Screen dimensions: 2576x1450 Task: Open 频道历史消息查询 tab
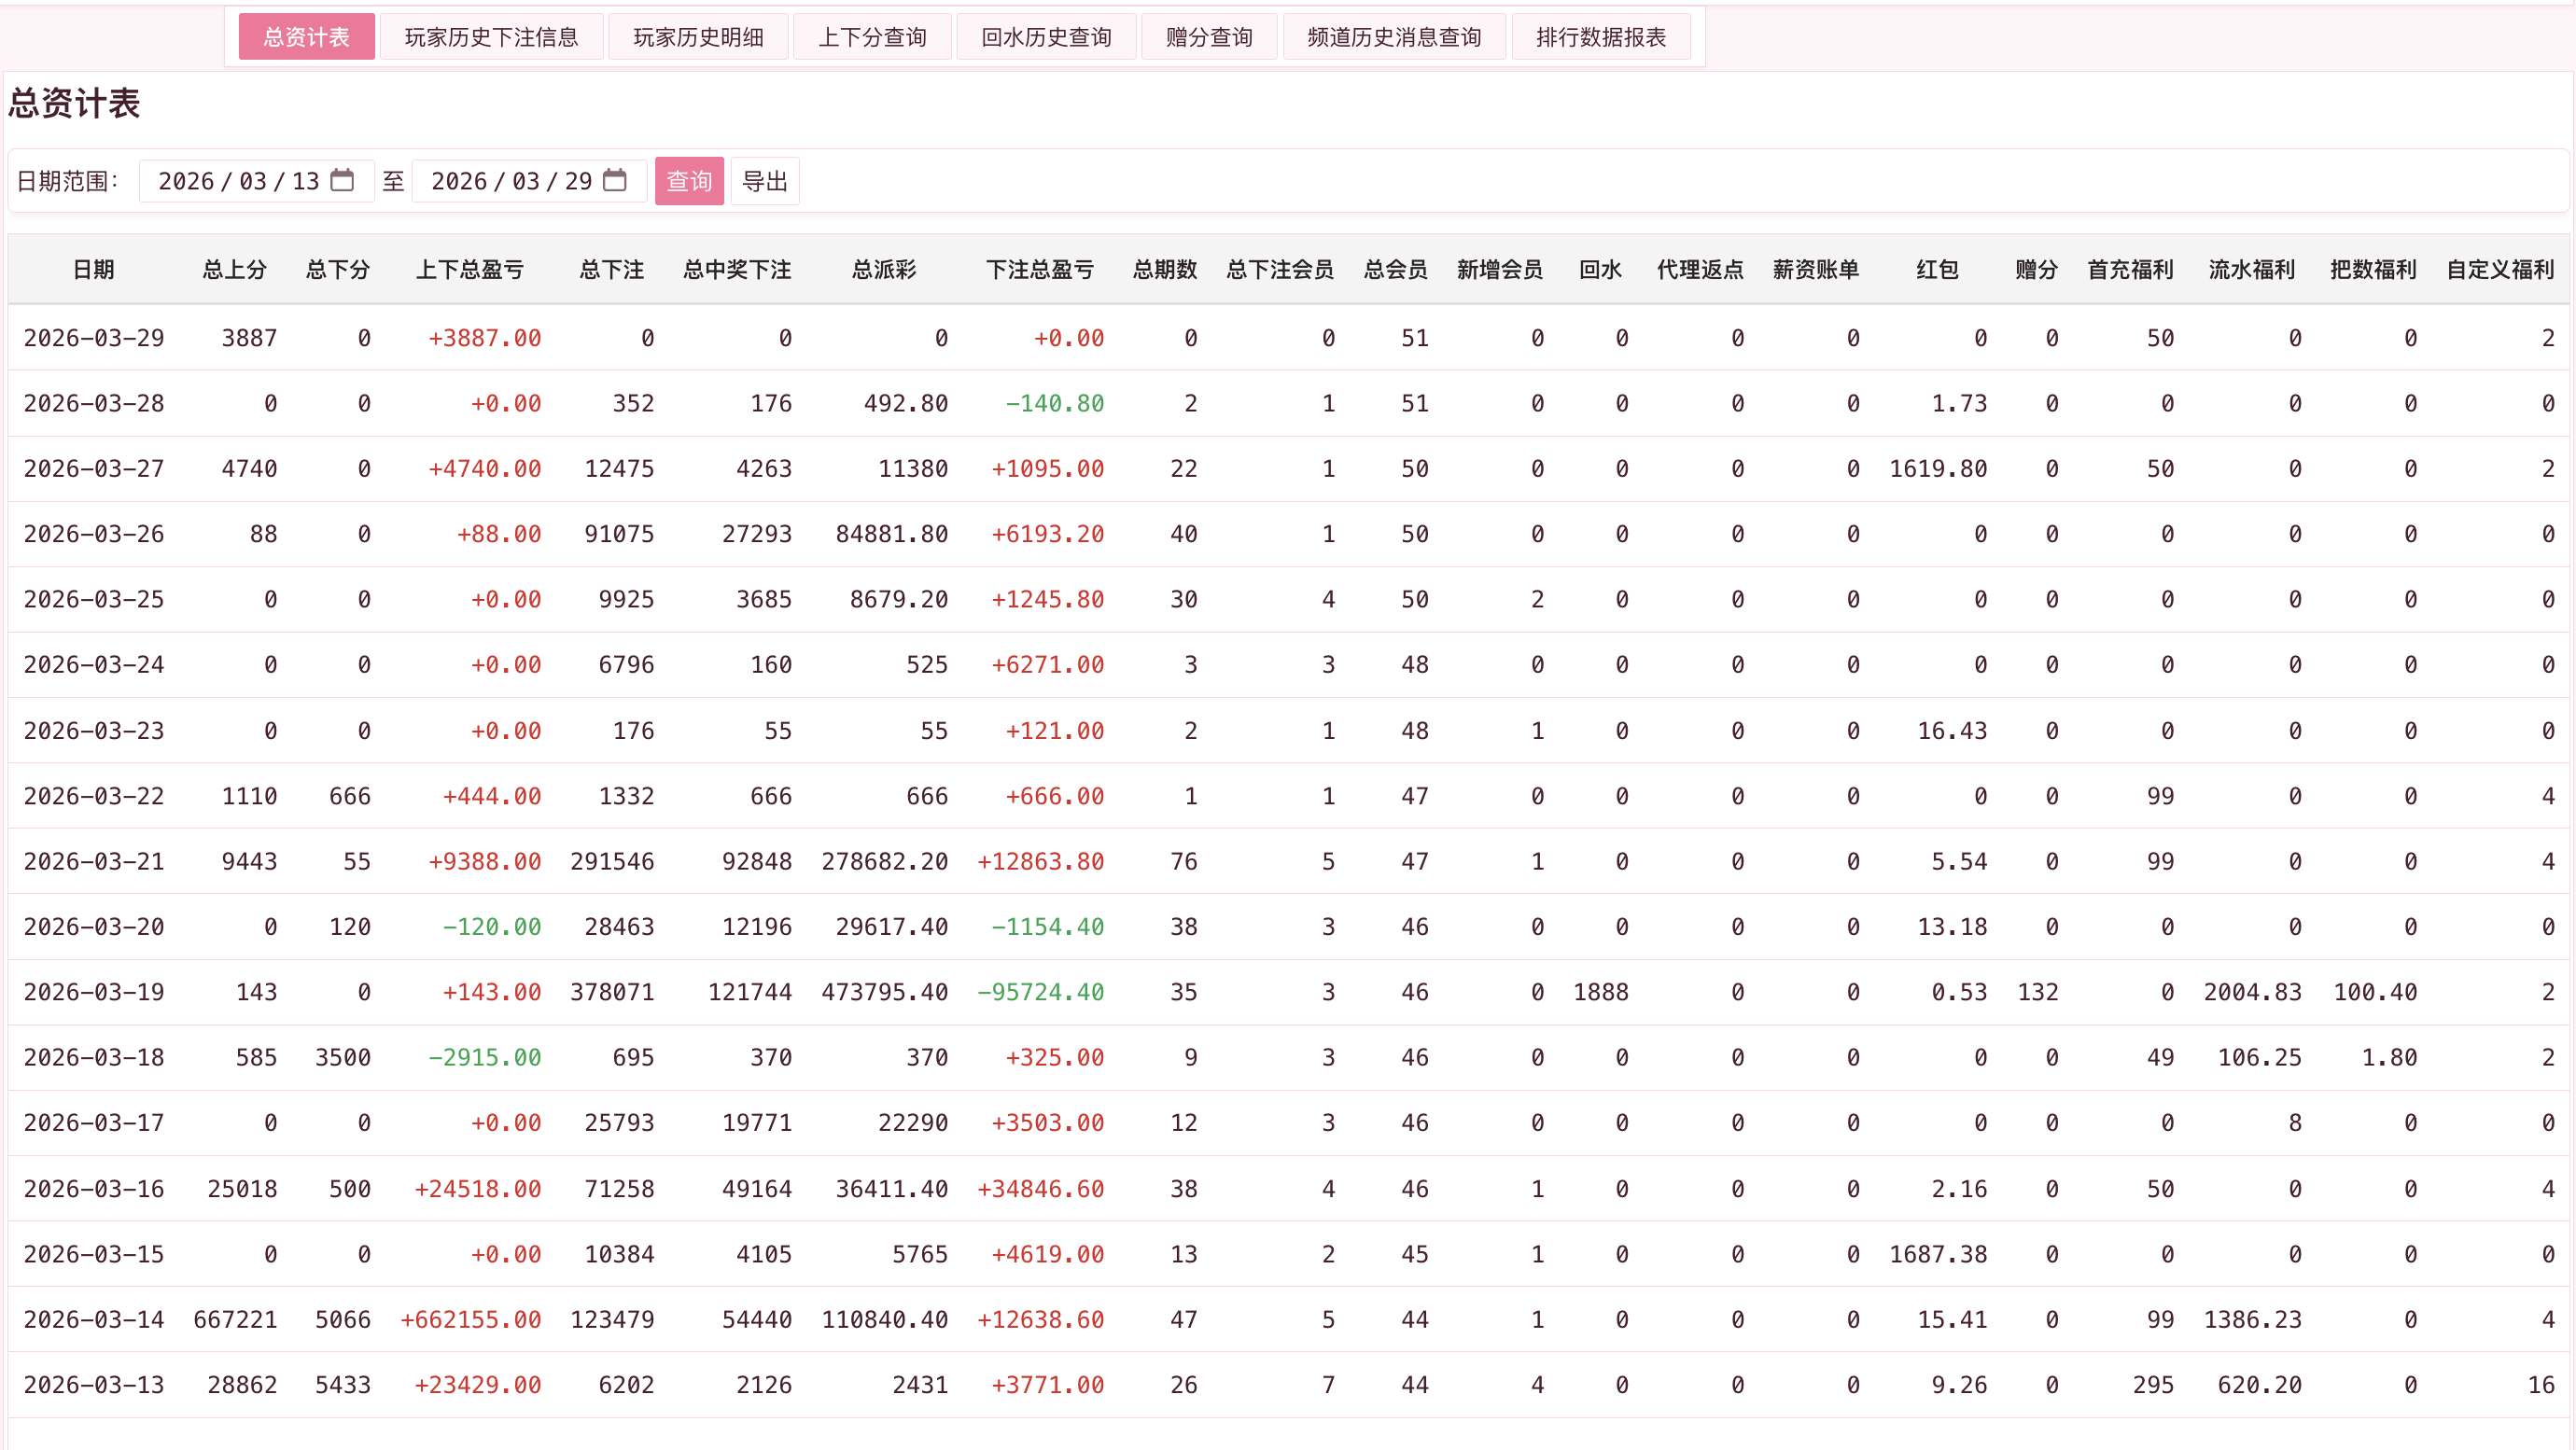tap(1394, 37)
